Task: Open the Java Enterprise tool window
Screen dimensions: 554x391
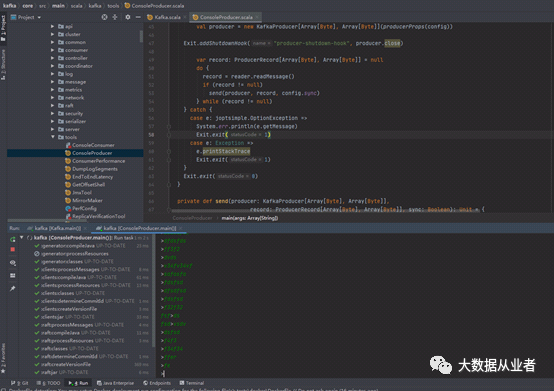Action: point(116,383)
